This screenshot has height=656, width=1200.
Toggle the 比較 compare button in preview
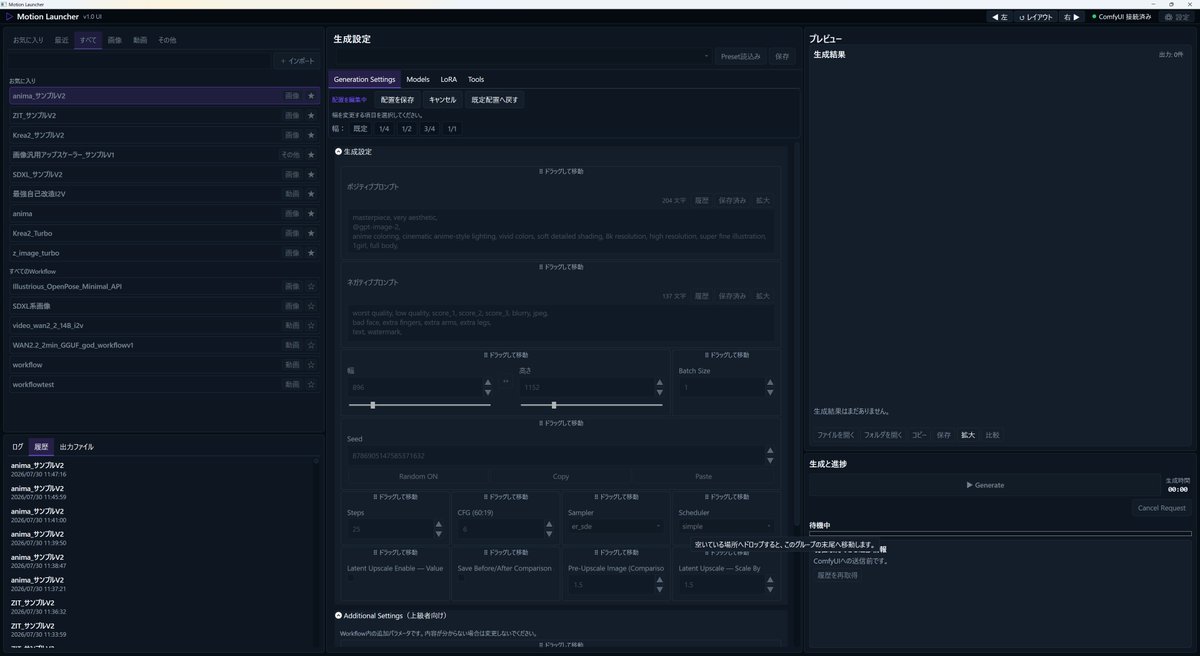[992, 435]
